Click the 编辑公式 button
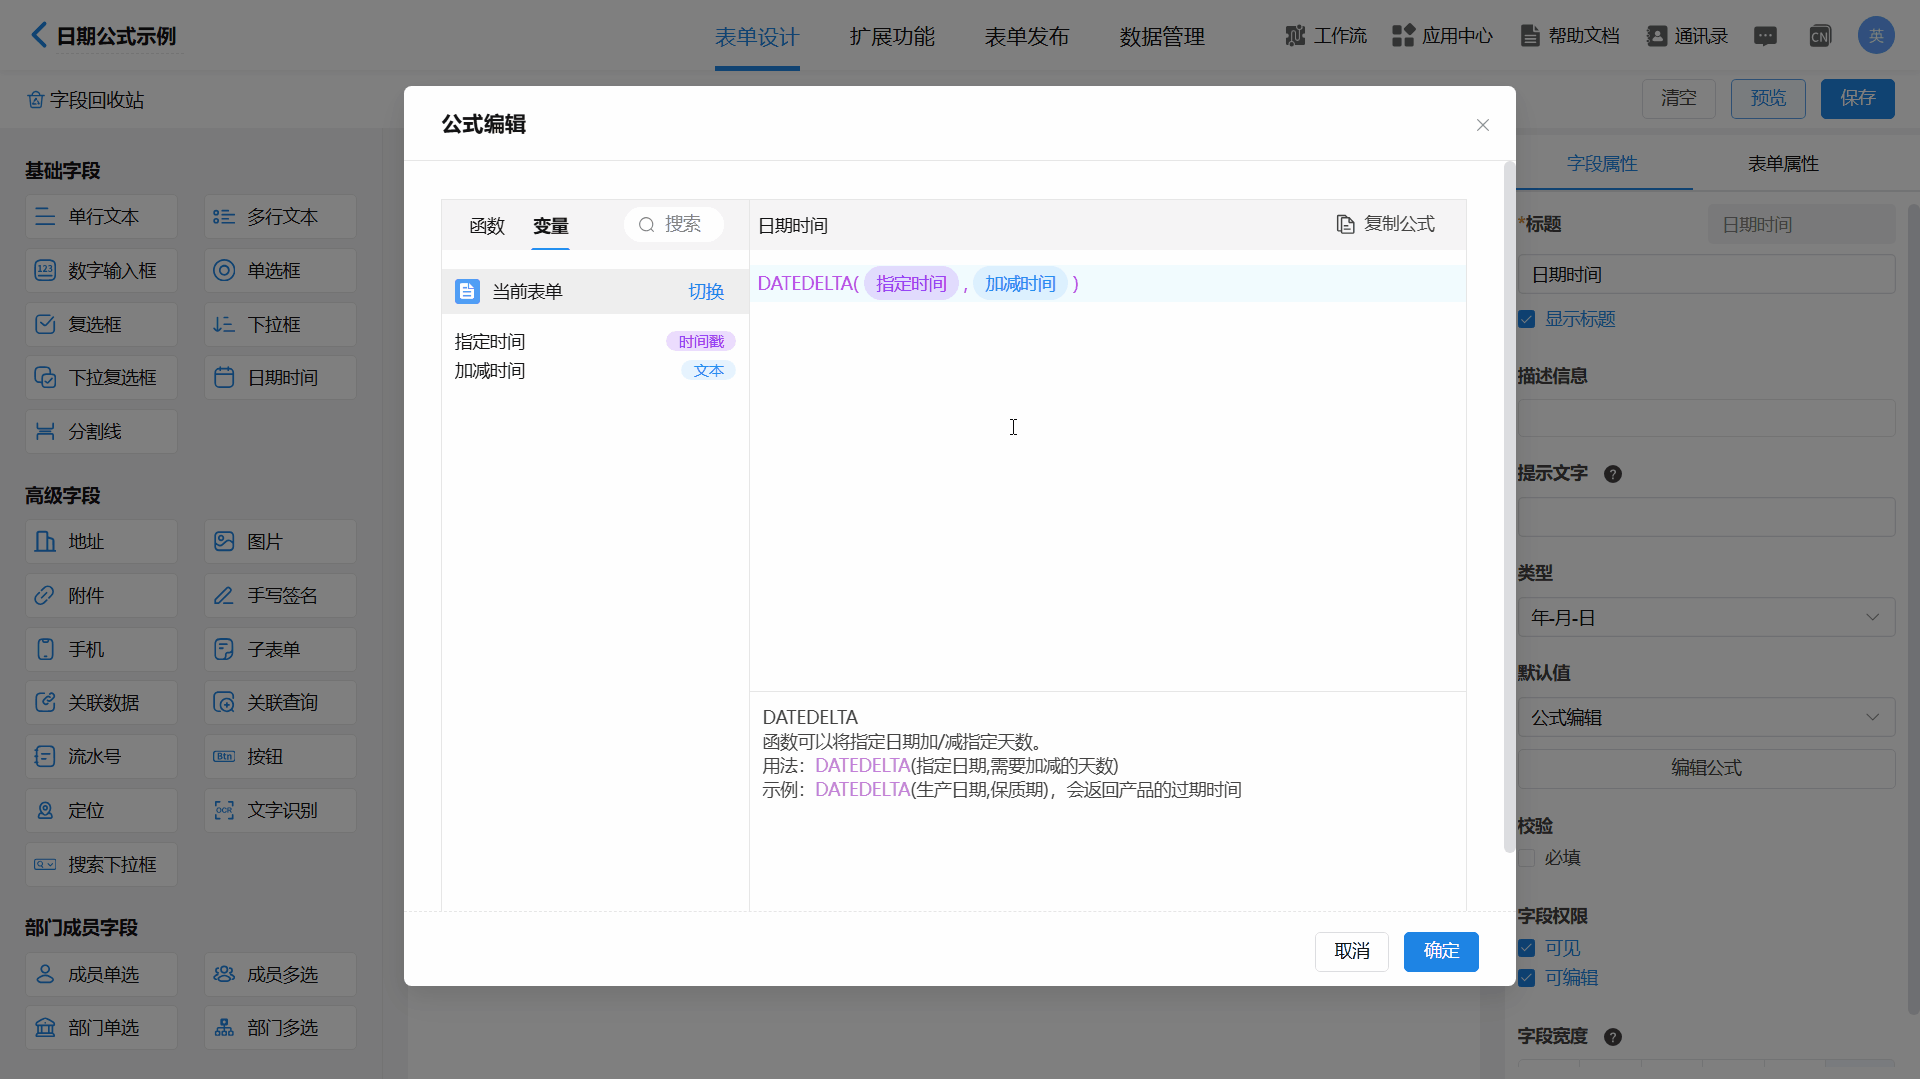The image size is (1920, 1079). click(x=1706, y=768)
